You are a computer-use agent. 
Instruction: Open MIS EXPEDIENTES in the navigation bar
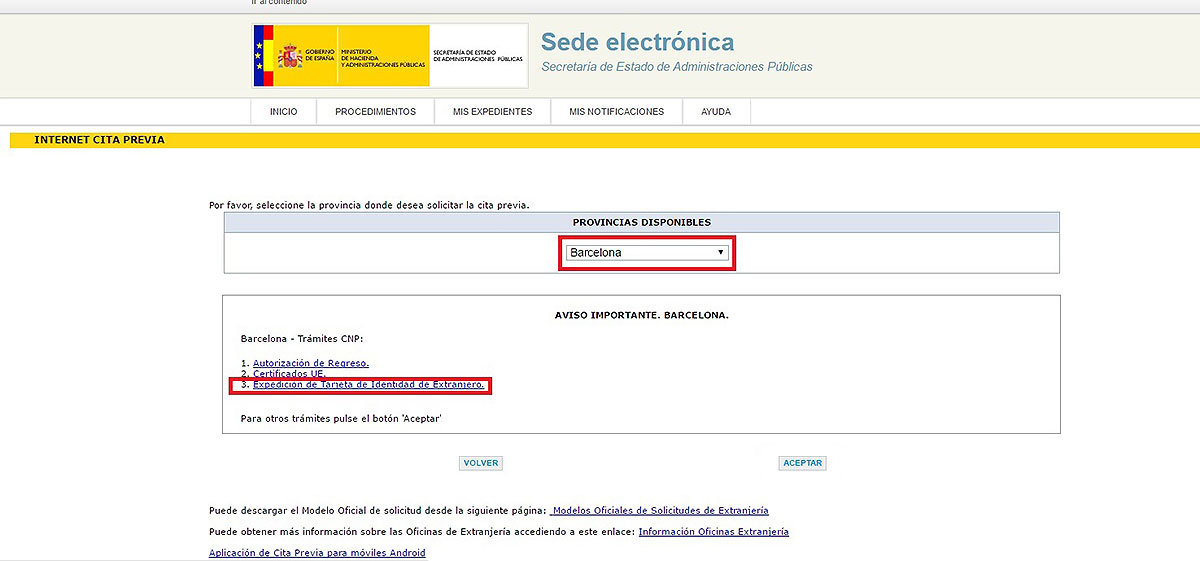[x=492, y=112]
